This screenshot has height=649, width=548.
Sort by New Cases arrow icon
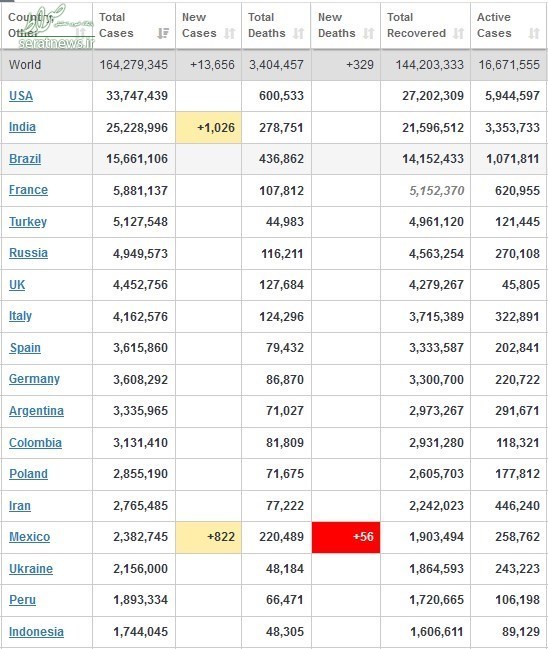[230, 33]
